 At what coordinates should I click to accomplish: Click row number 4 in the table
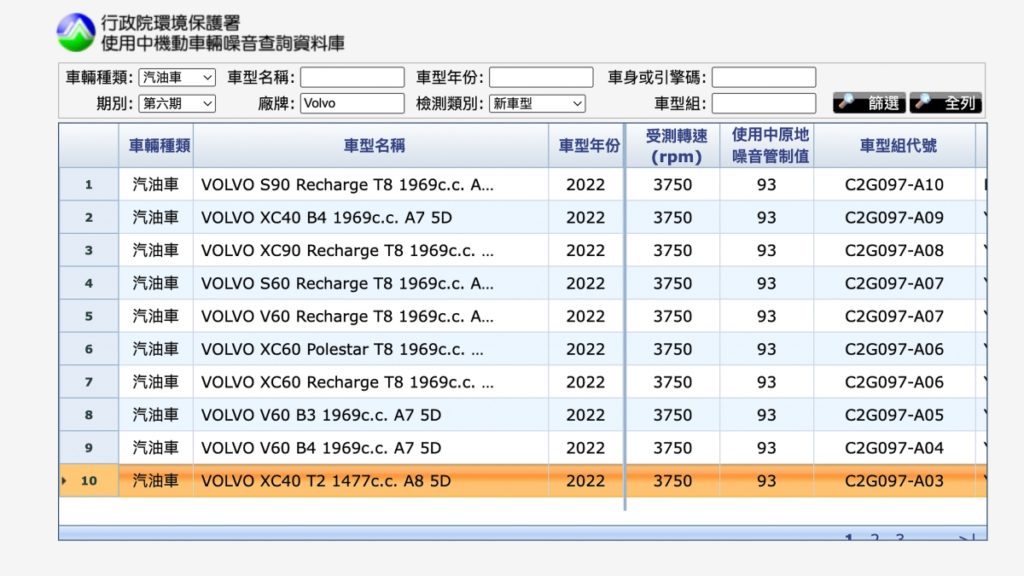pyautogui.click(x=89, y=283)
